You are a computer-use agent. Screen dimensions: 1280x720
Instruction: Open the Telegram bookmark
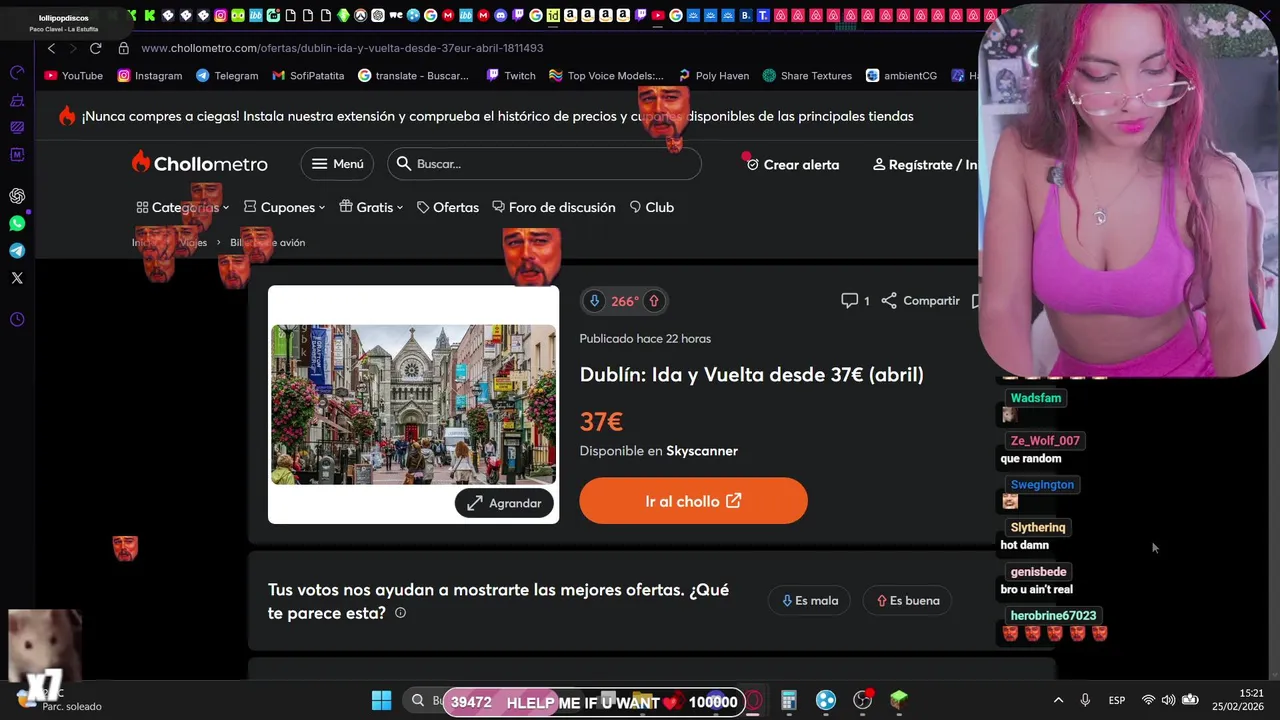click(x=227, y=75)
